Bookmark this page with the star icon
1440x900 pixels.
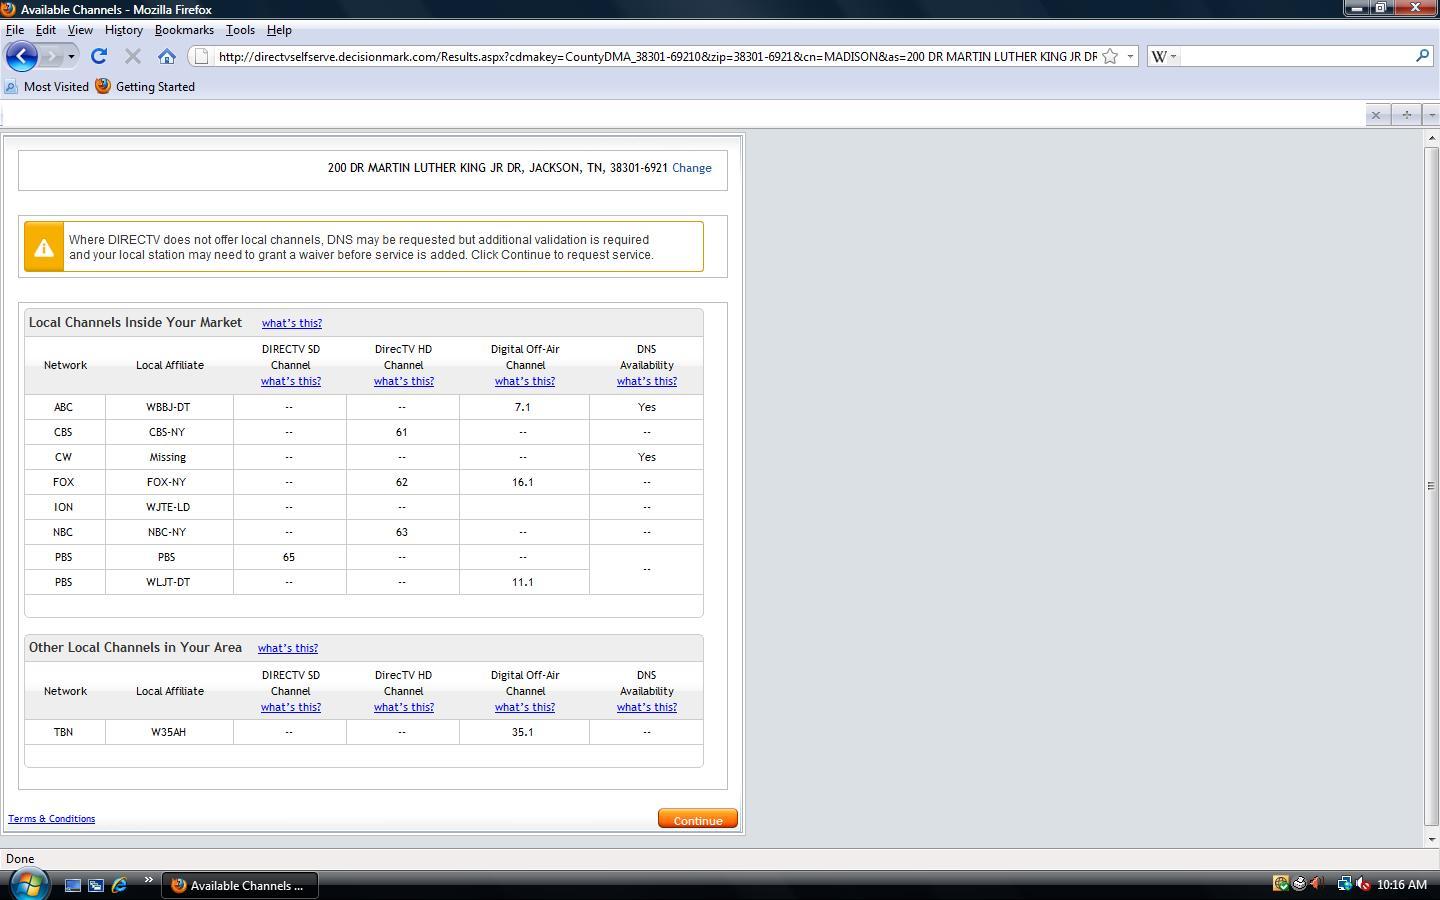tap(1110, 57)
